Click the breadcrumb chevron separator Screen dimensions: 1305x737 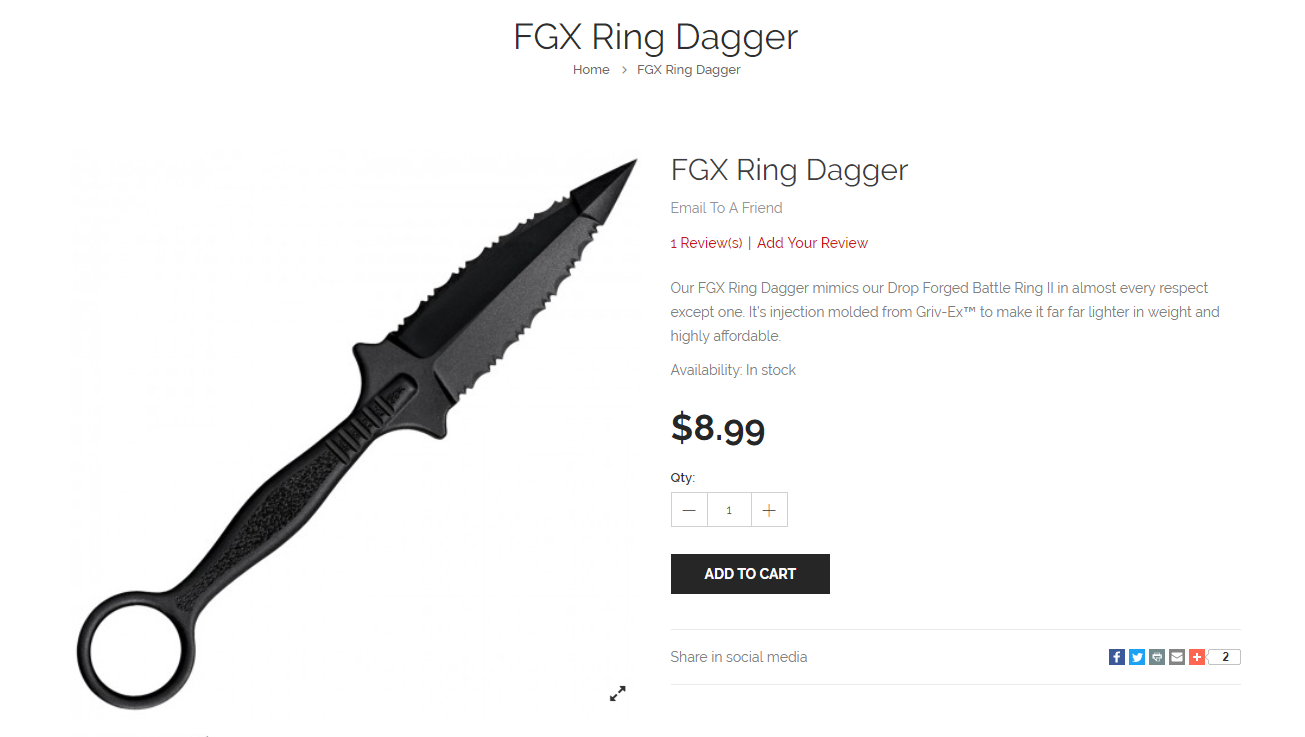pyautogui.click(x=624, y=70)
